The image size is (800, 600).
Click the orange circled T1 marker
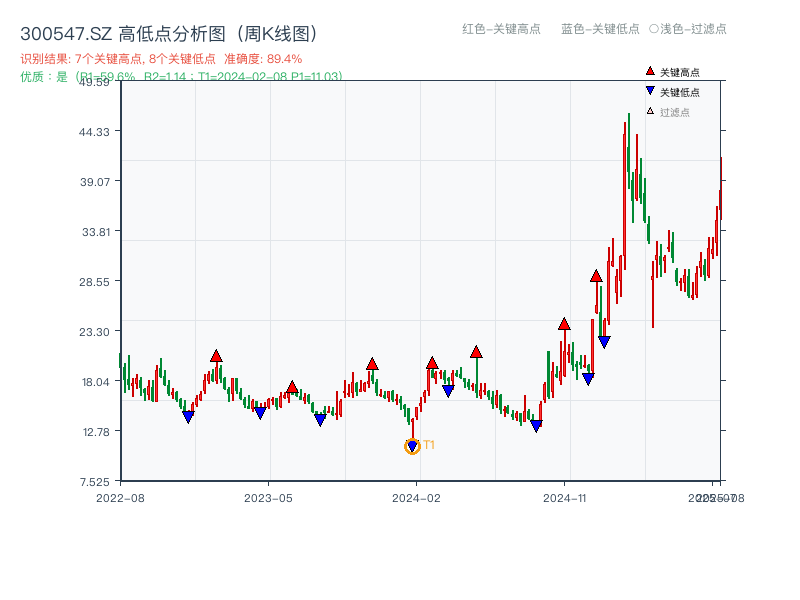pyautogui.click(x=412, y=445)
